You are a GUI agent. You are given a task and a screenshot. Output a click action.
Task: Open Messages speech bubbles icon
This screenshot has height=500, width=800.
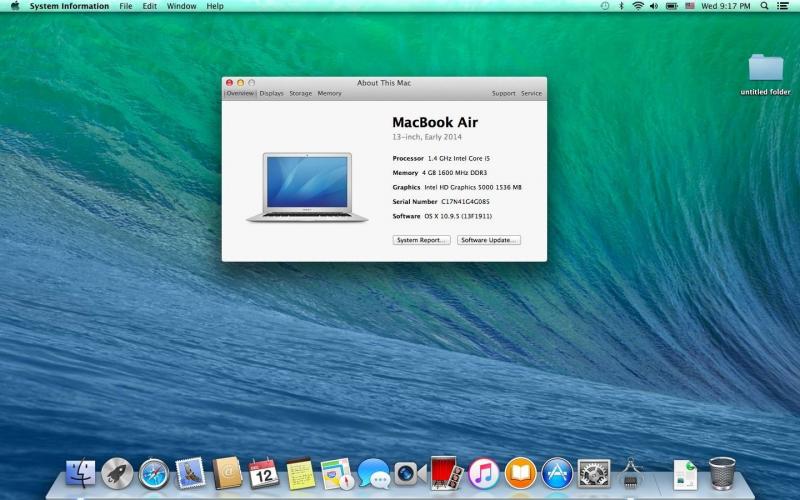373,473
